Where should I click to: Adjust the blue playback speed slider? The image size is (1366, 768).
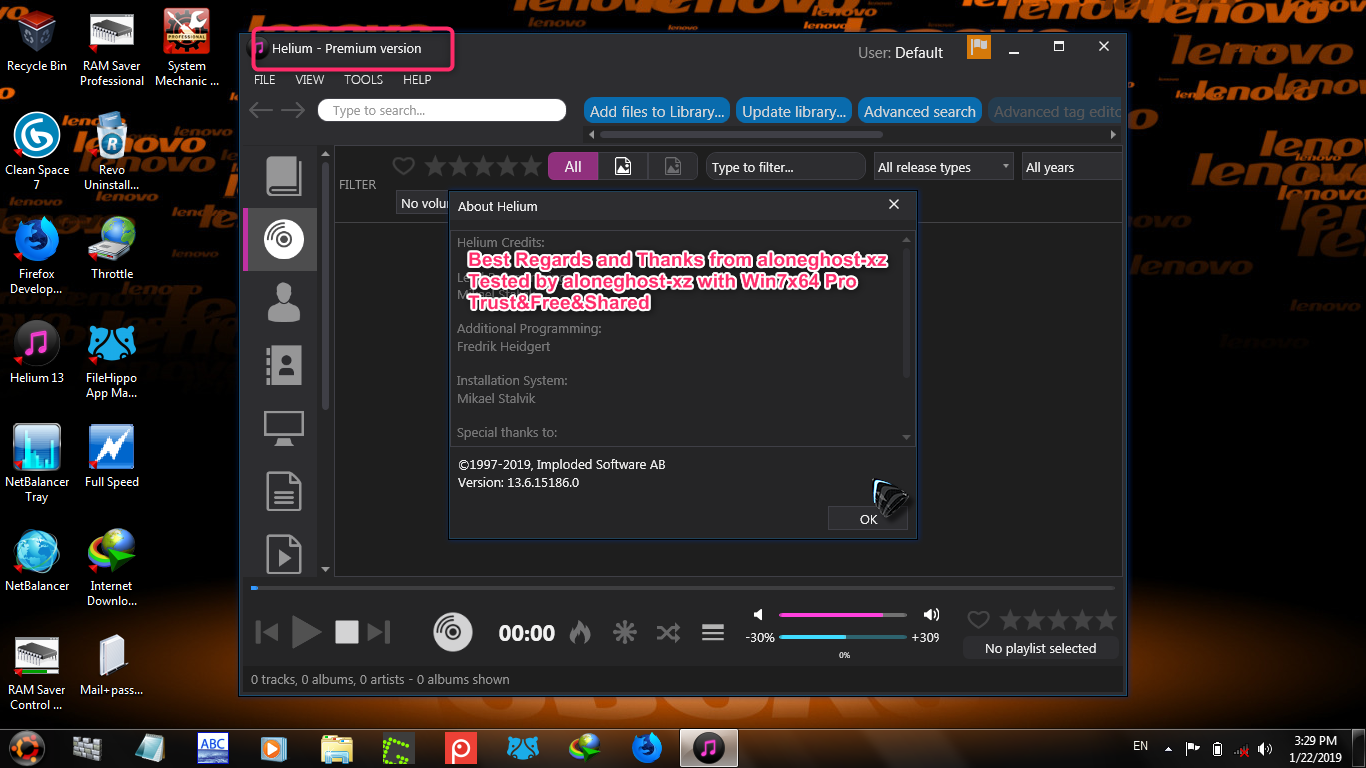842,637
